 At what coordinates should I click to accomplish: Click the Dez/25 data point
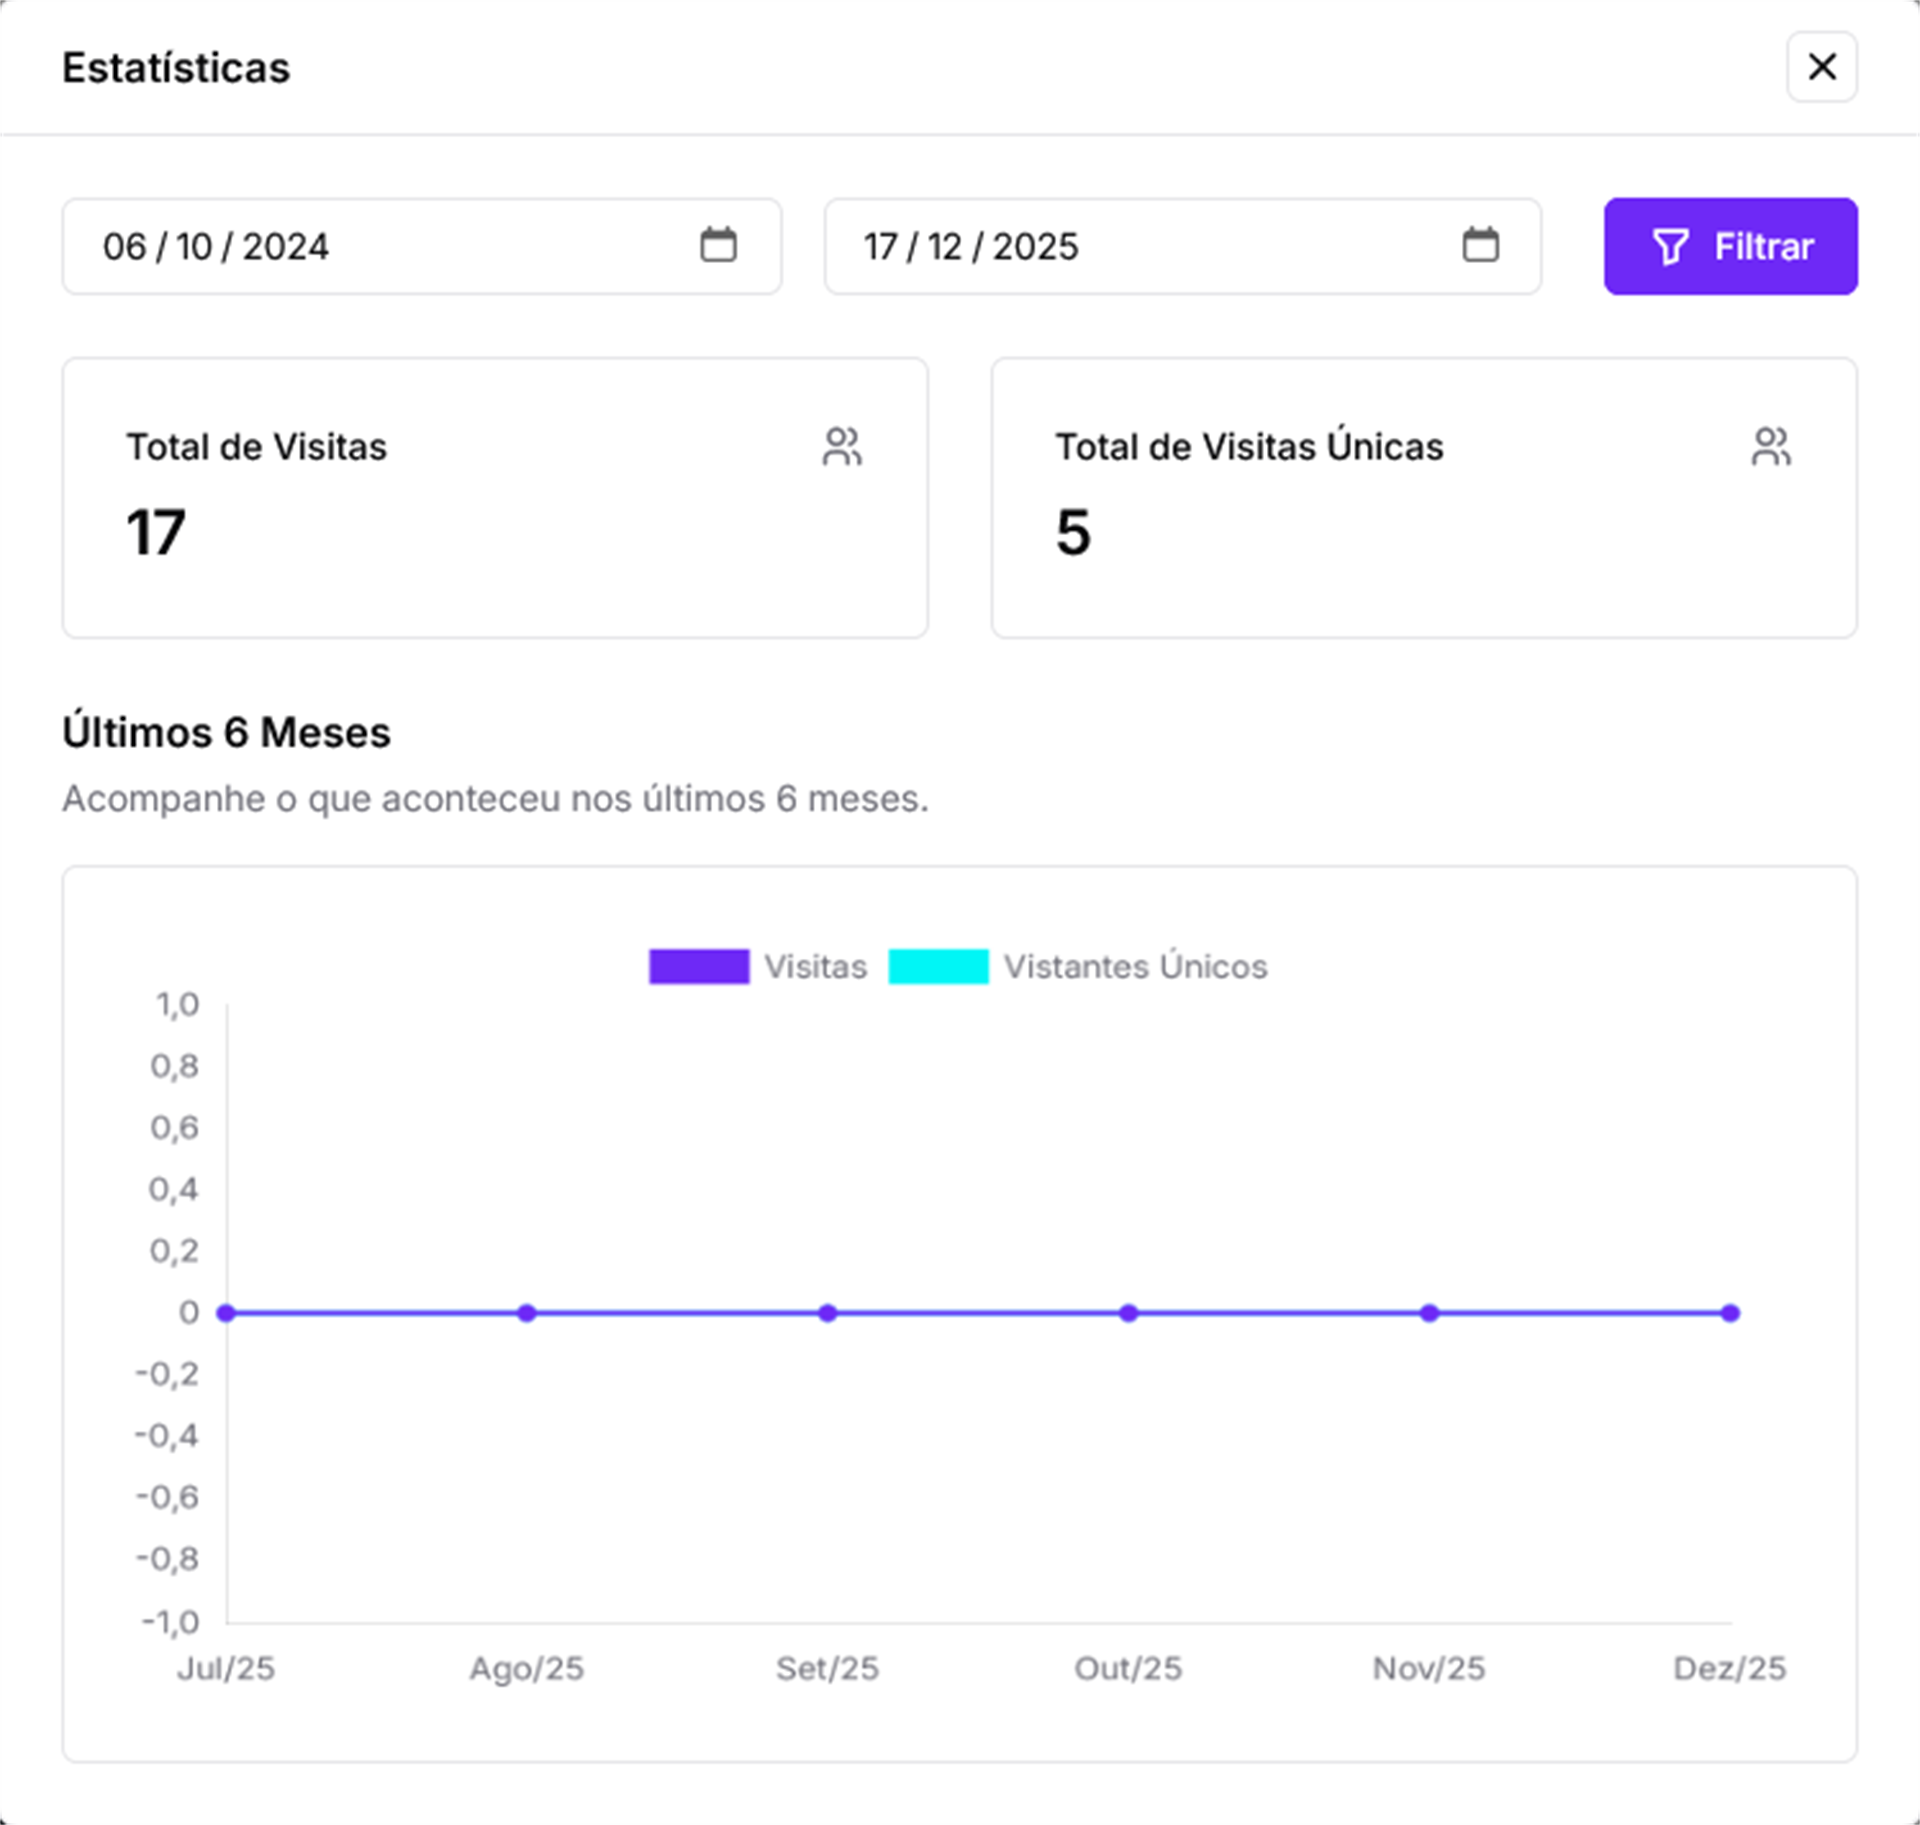1730,1313
